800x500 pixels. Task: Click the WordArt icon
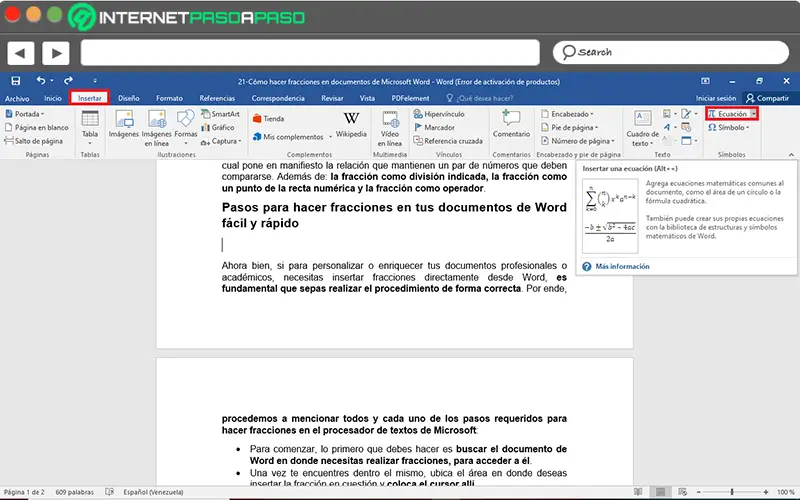coord(666,128)
